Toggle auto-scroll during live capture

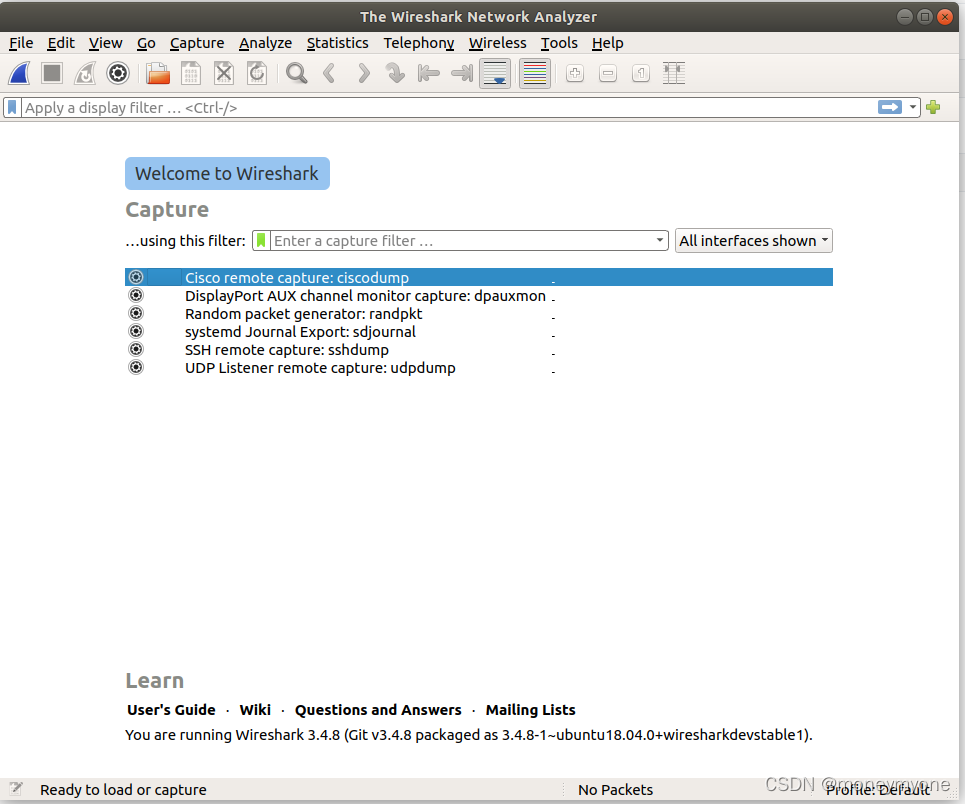pyautogui.click(x=495, y=73)
